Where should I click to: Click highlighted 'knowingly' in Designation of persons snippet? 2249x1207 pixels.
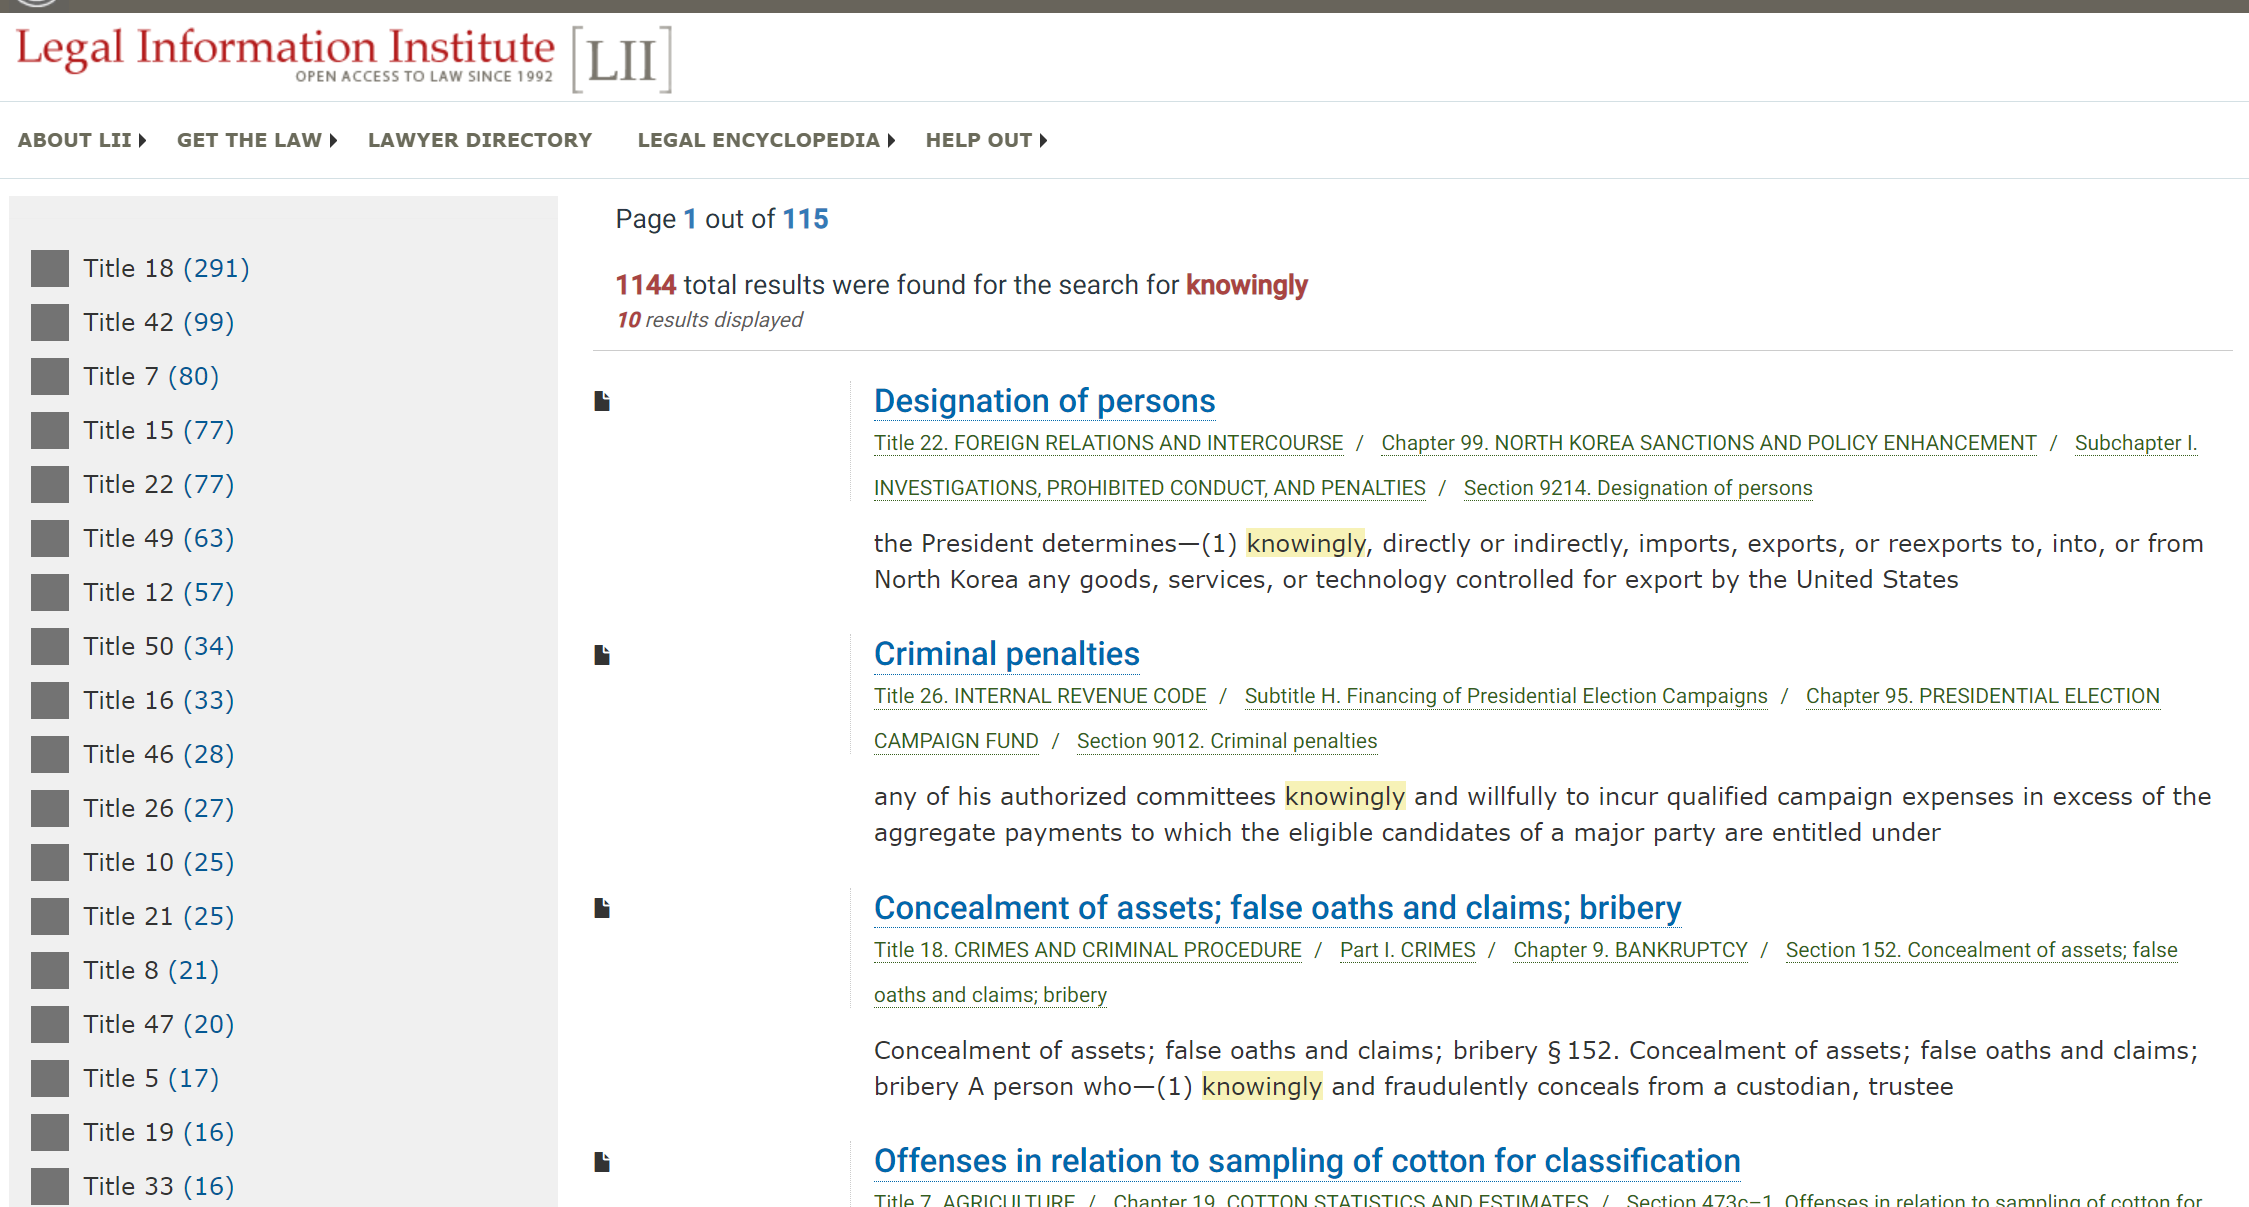pos(1306,543)
